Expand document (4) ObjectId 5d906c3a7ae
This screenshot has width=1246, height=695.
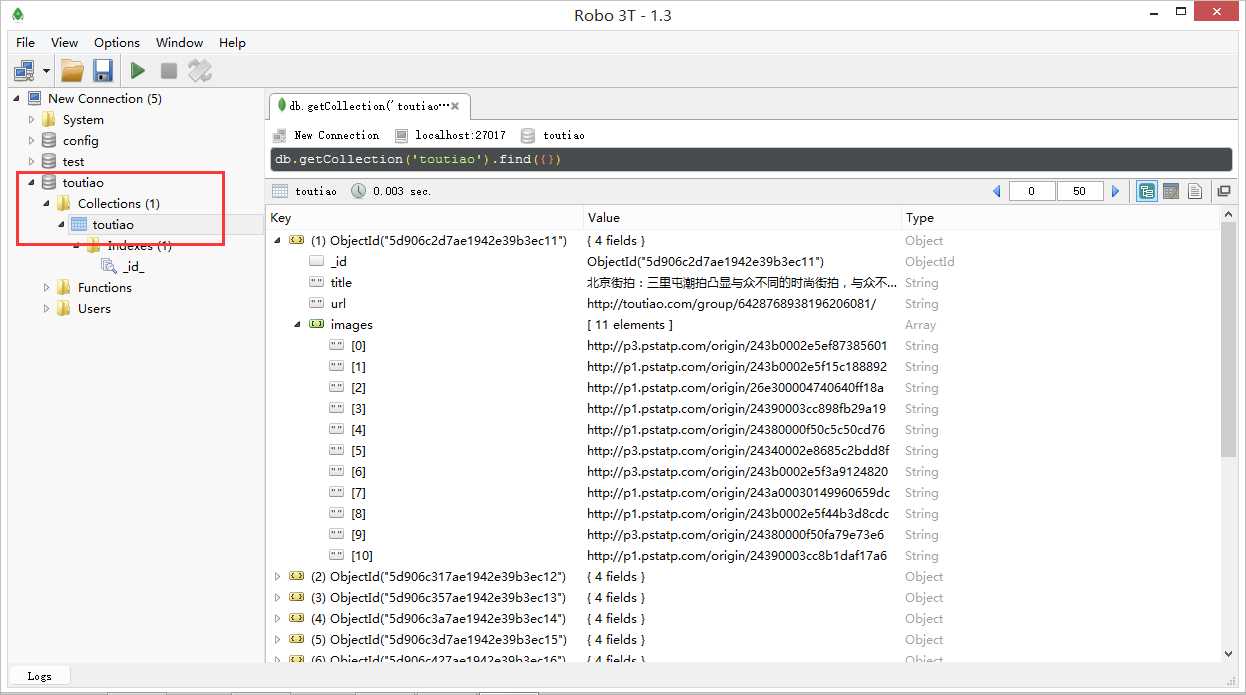click(278, 618)
